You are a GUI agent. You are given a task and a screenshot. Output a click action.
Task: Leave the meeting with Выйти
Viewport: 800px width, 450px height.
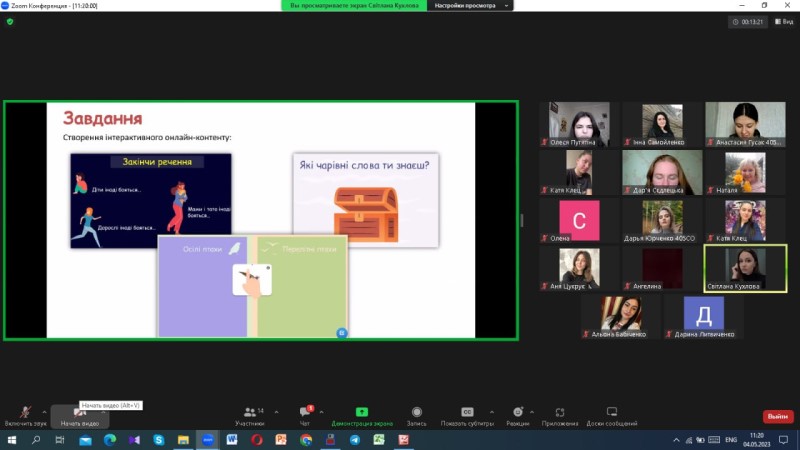pos(778,416)
